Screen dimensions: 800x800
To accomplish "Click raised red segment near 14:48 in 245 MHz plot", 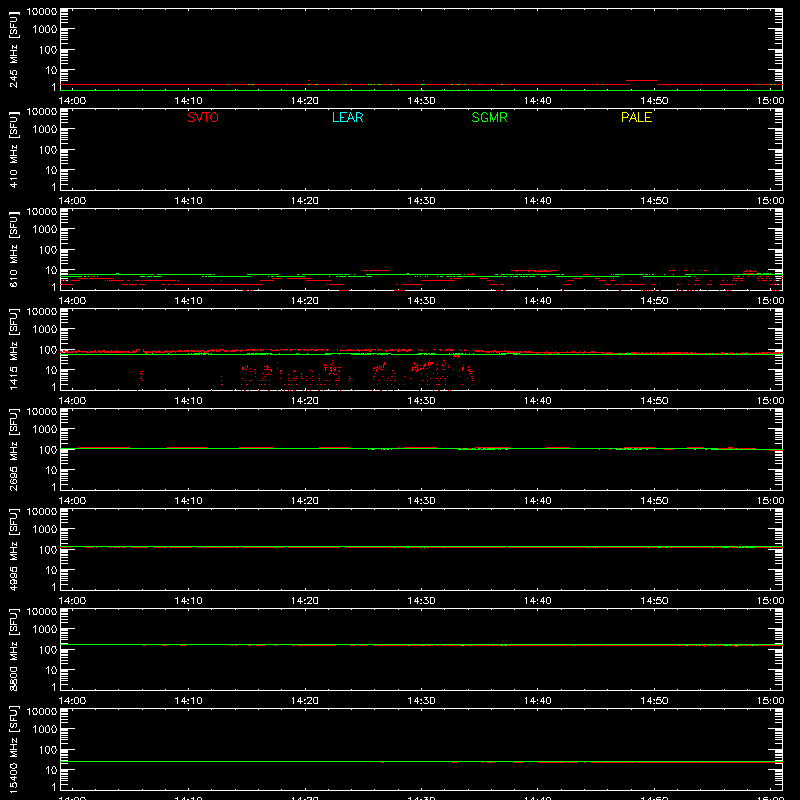I will click(642, 80).
